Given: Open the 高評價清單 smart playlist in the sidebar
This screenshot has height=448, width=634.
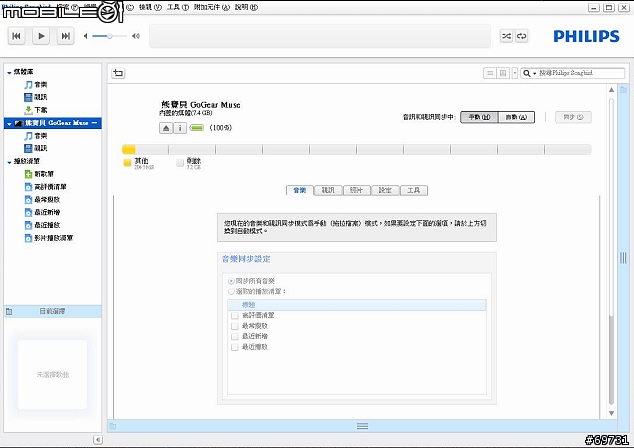Looking at the screenshot, I should click(x=46, y=187).
